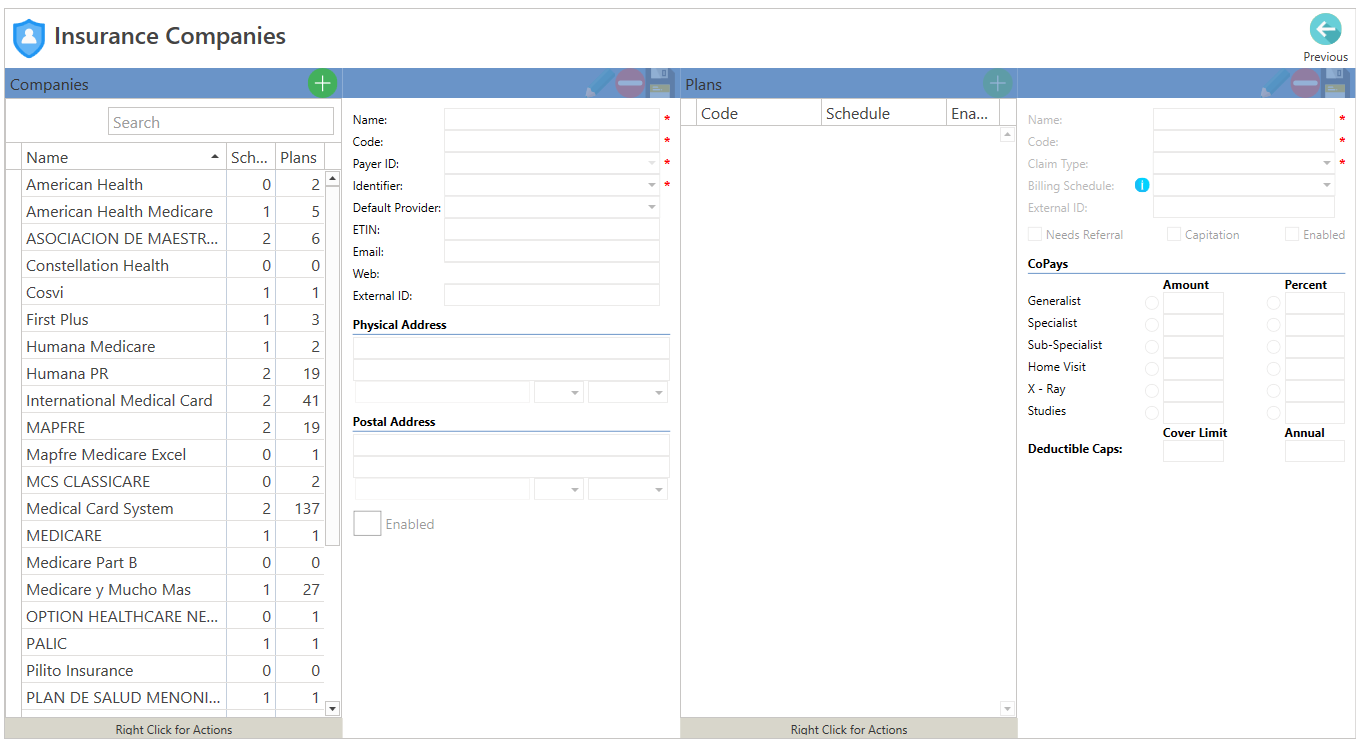Click the plan edit pencil icon
The image size is (1359, 742).
pyautogui.click(x=1275, y=83)
